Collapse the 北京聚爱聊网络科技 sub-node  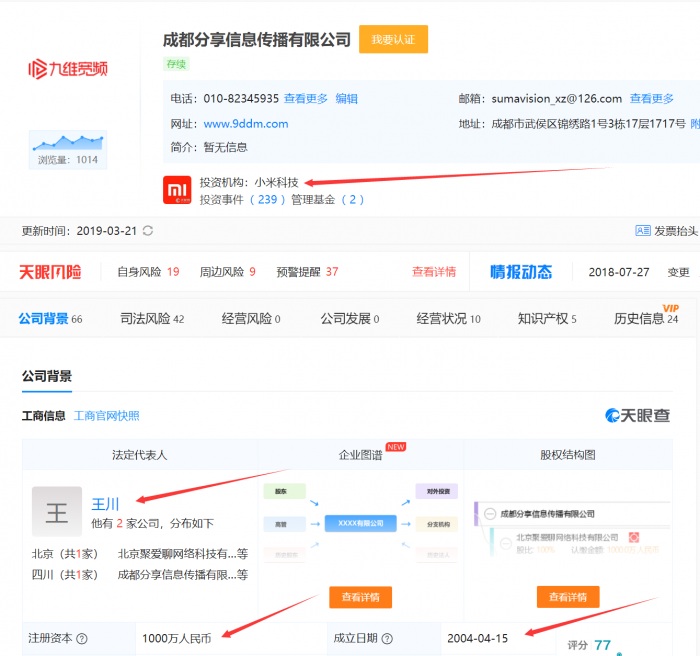pos(506,543)
